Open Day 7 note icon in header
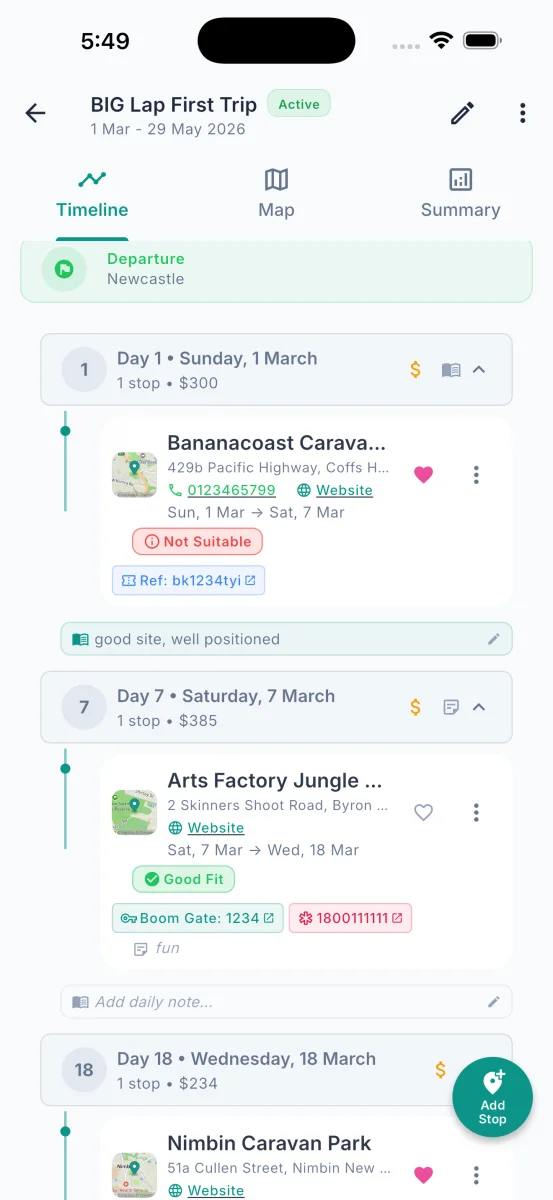This screenshot has width=553, height=1200. 451,708
